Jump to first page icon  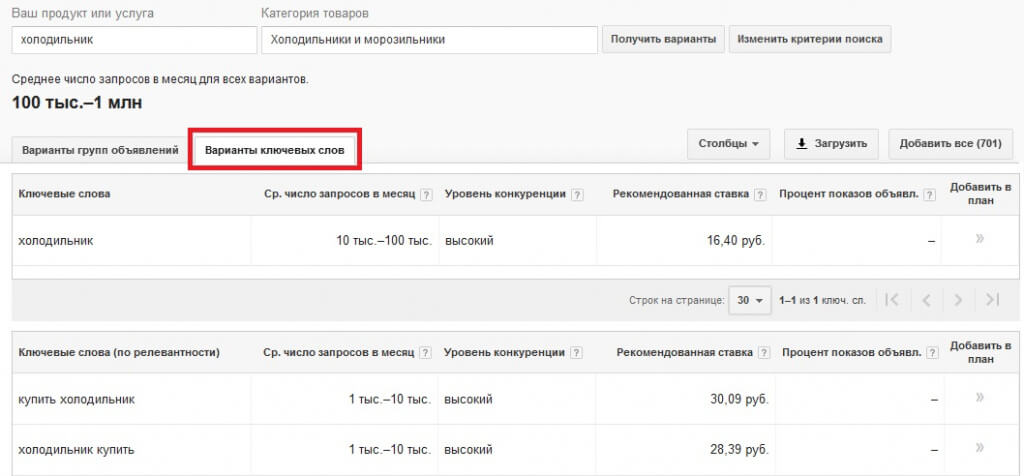pyautogui.click(x=892, y=300)
